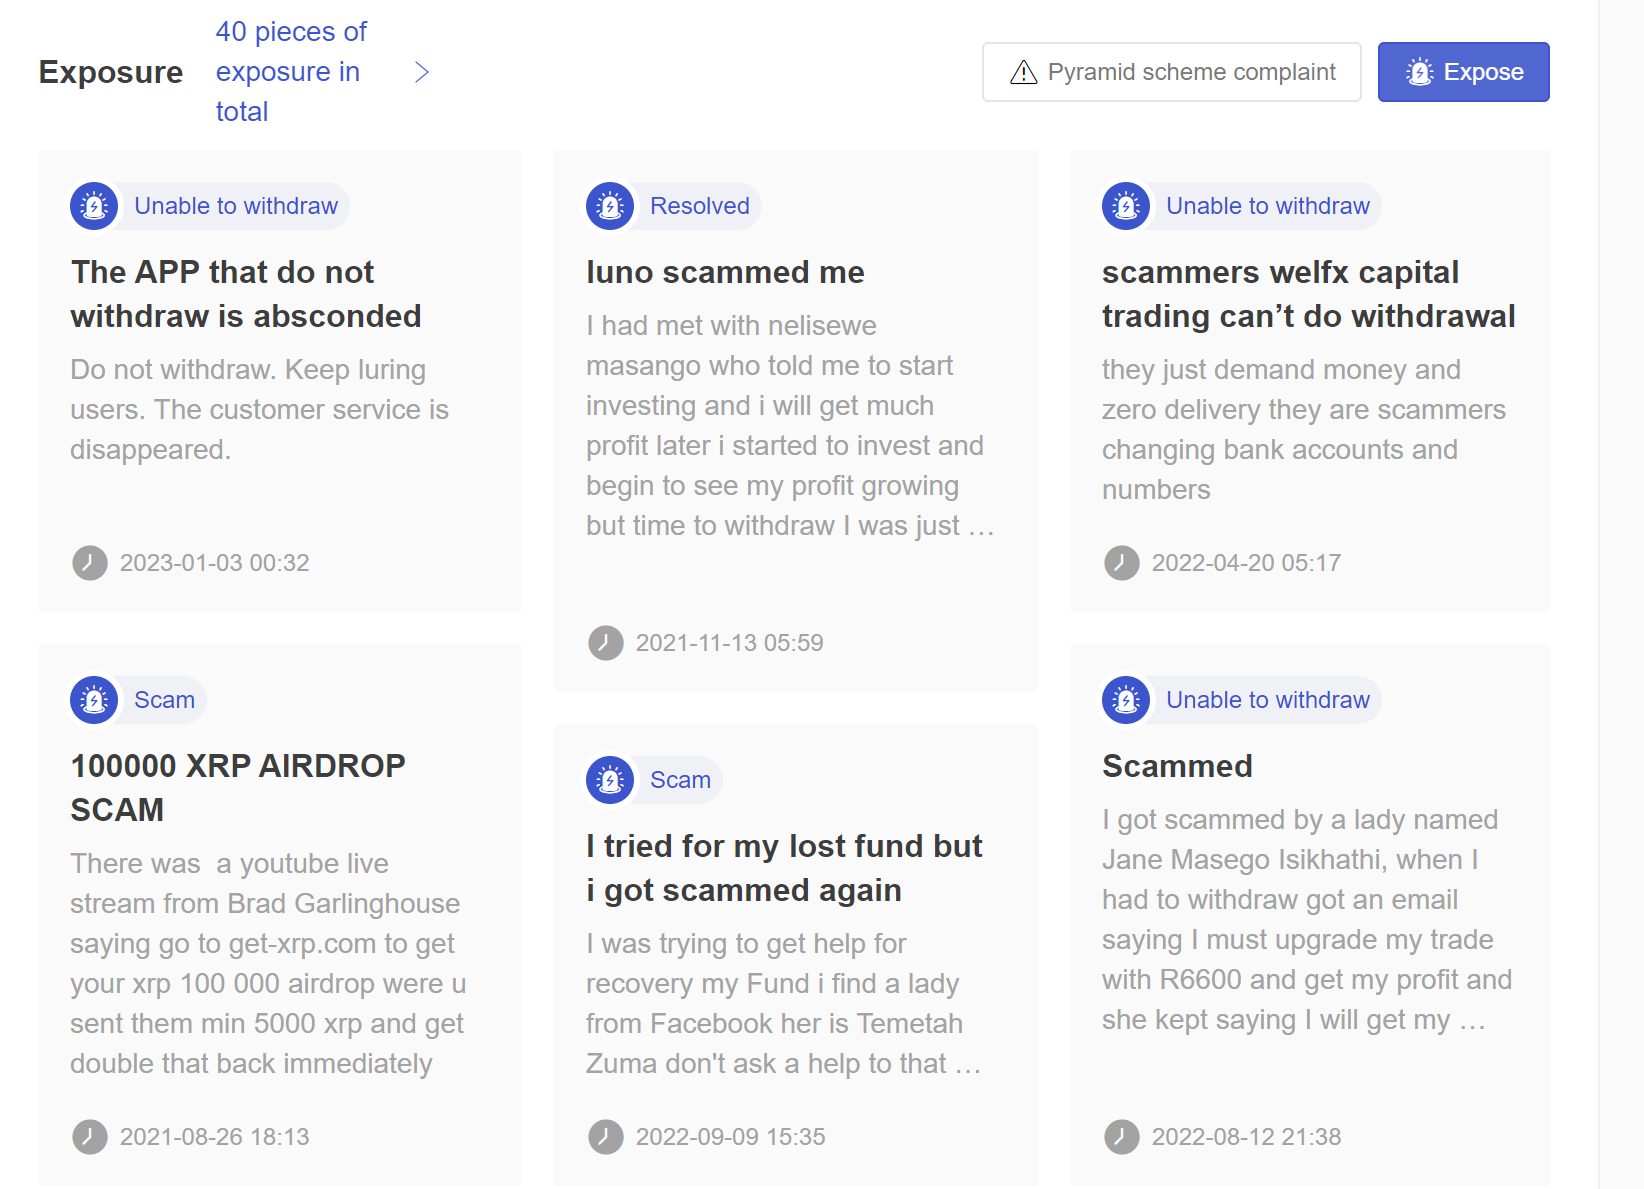Open '40 pieces of exposure in total' link
Image resolution: width=1644 pixels, height=1189 pixels.
click(x=291, y=72)
